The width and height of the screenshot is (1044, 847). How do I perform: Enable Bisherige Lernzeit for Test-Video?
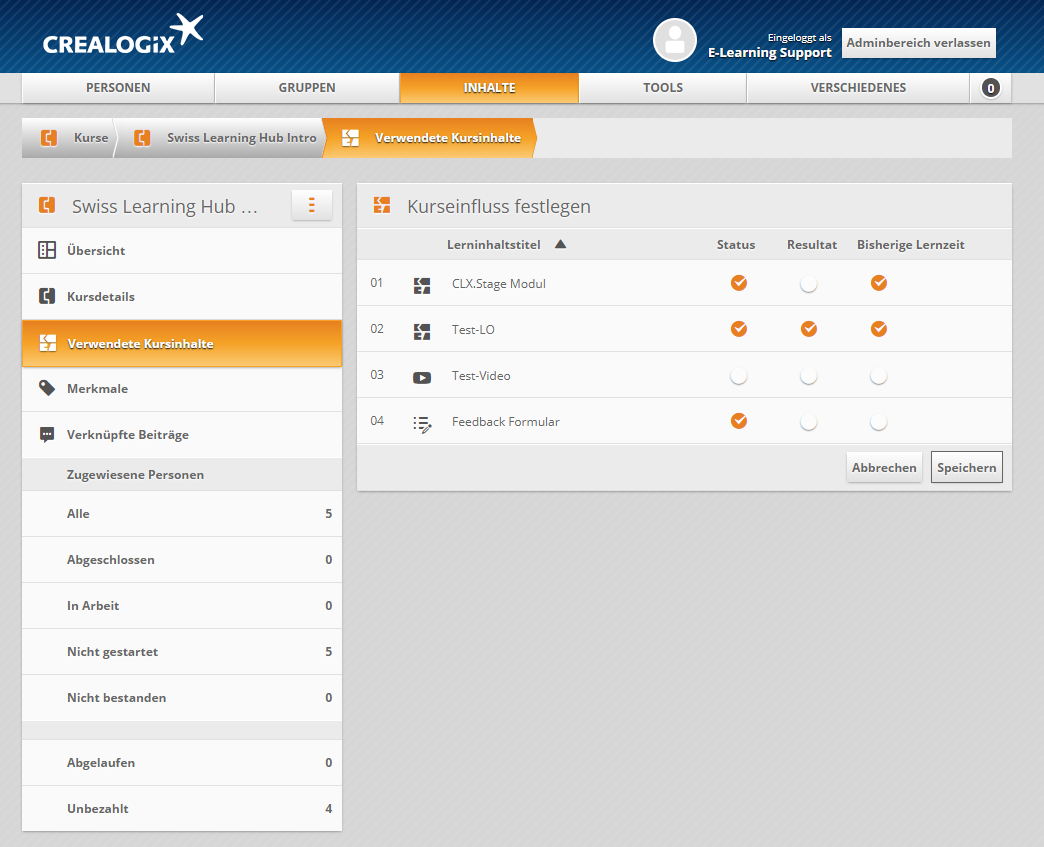[x=878, y=376]
